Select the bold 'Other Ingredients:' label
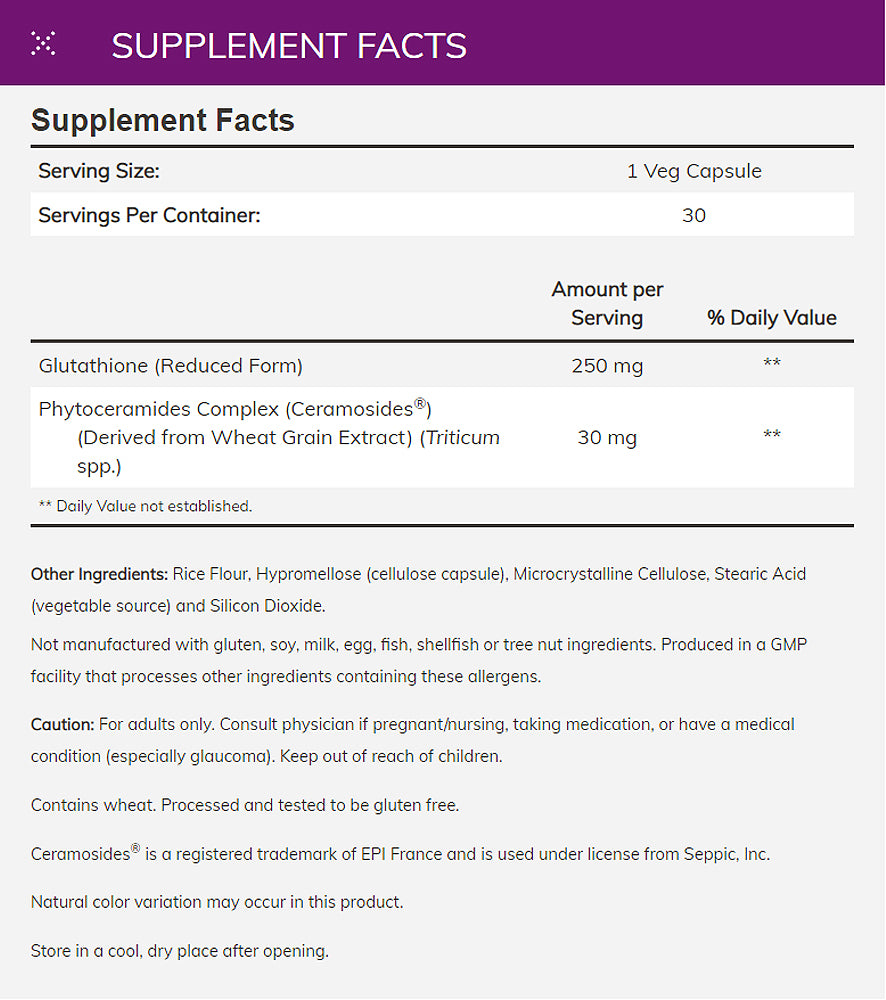The width and height of the screenshot is (886, 1000). click(x=99, y=574)
